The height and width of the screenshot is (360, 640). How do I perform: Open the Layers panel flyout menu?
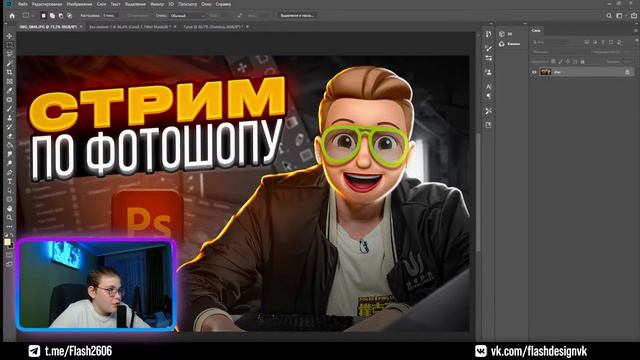(x=636, y=31)
